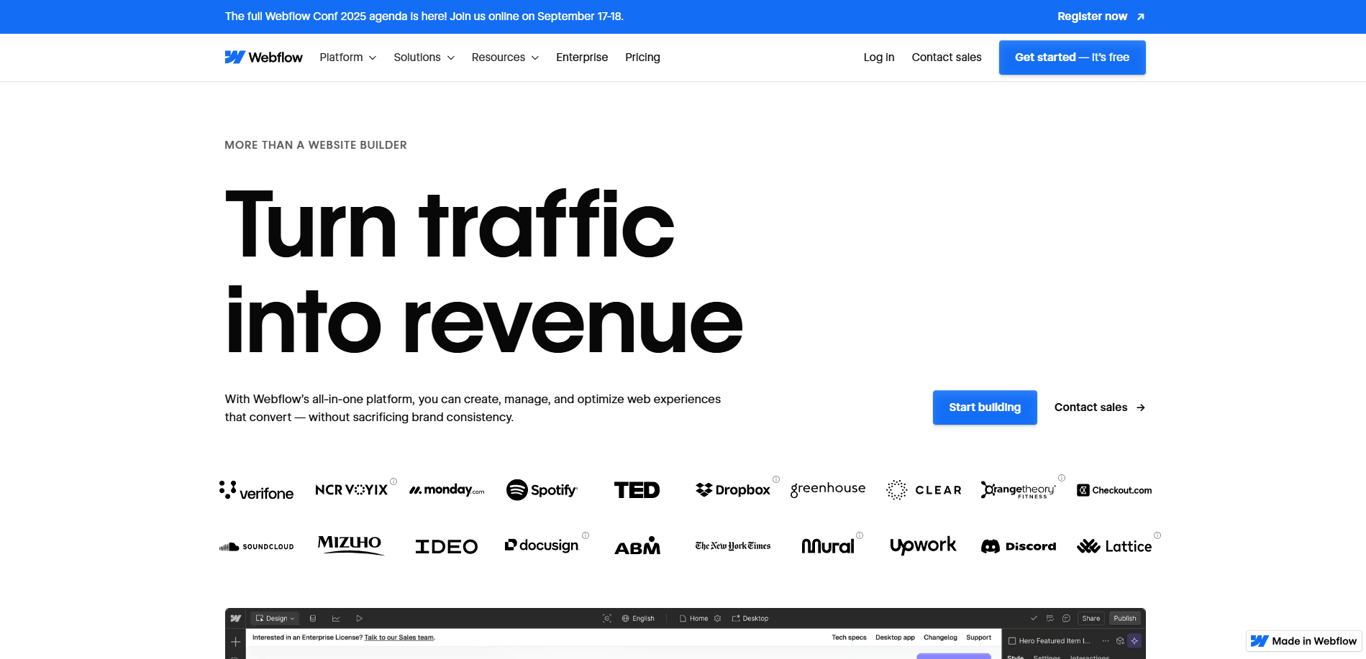1366x659 pixels.
Task: Click the Start building button
Action: coord(985,407)
